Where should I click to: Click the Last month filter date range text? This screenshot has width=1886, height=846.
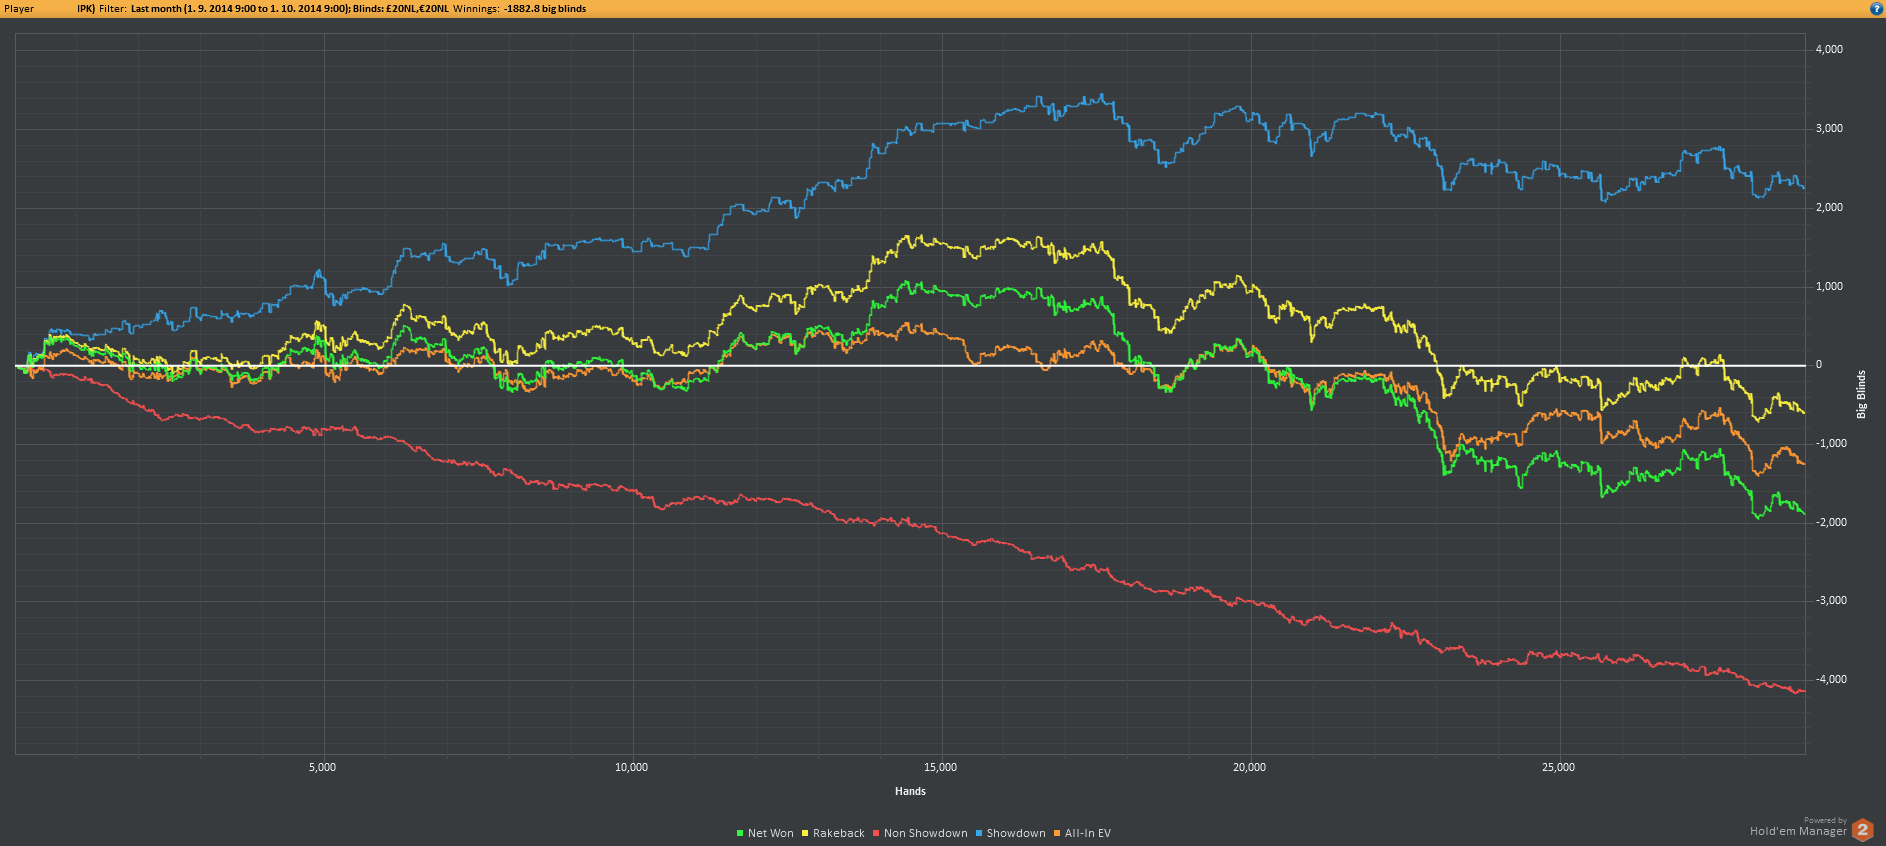tap(240, 9)
